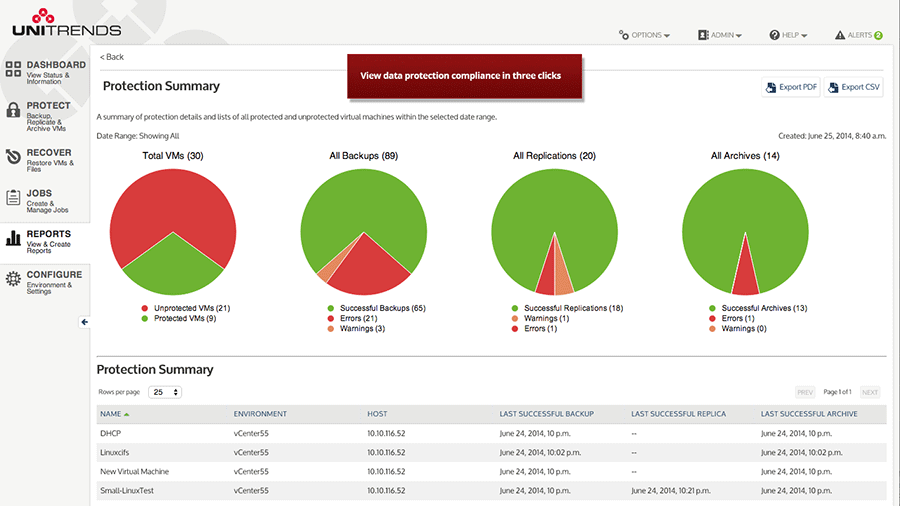Open Jobs create and manage section
Image resolution: width=900 pixels, height=506 pixels.
[x=45, y=200]
